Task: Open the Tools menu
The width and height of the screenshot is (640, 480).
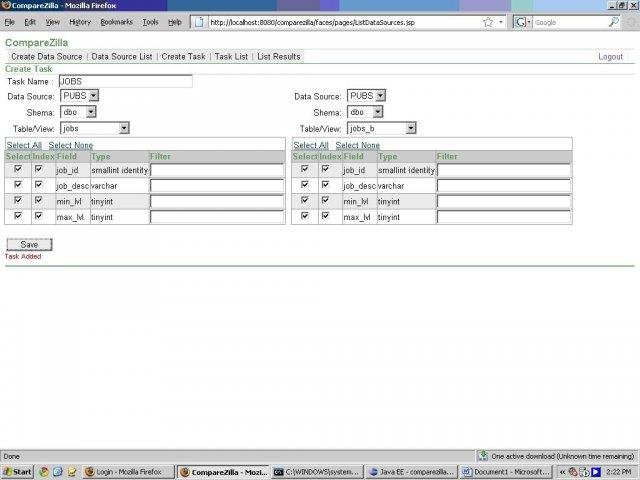Action: coord(150,22)
